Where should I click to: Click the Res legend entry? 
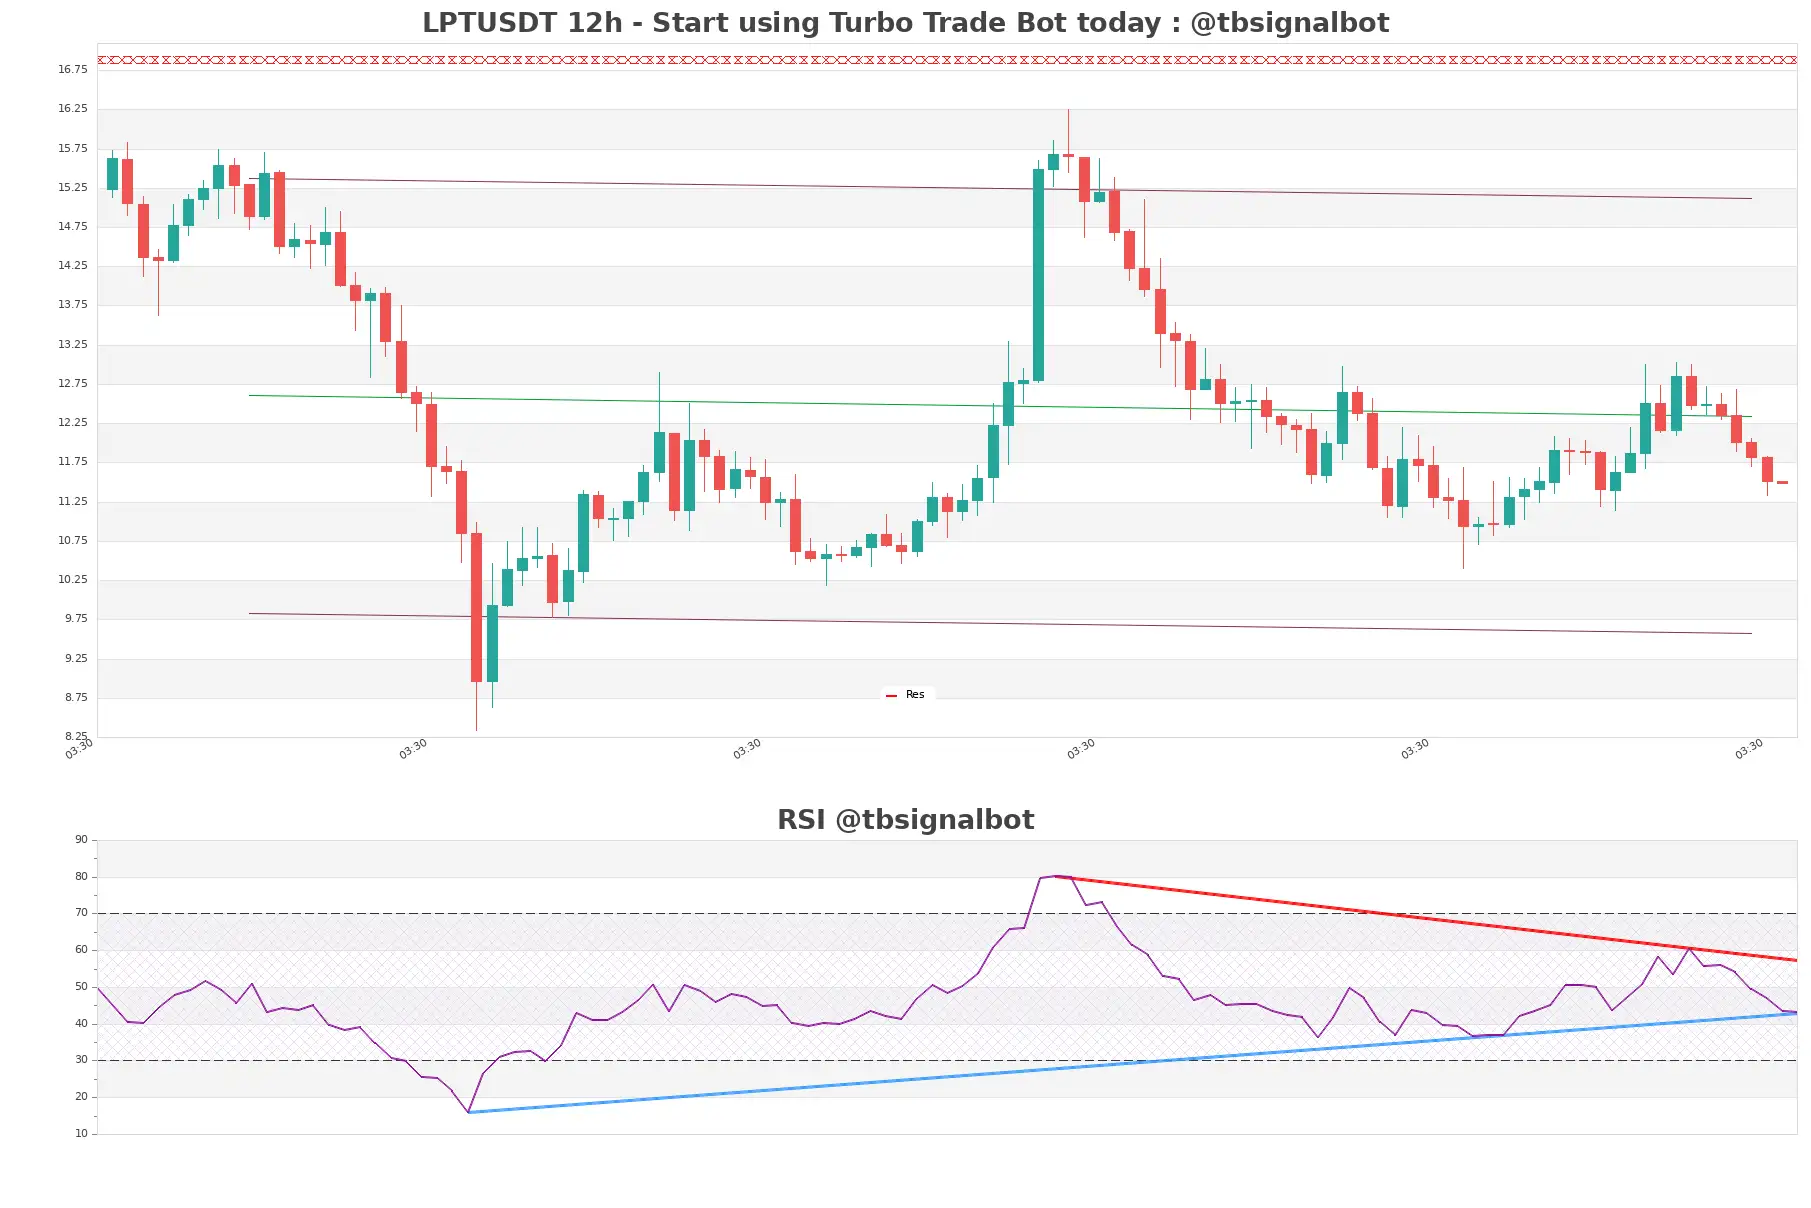click(906, 695)
